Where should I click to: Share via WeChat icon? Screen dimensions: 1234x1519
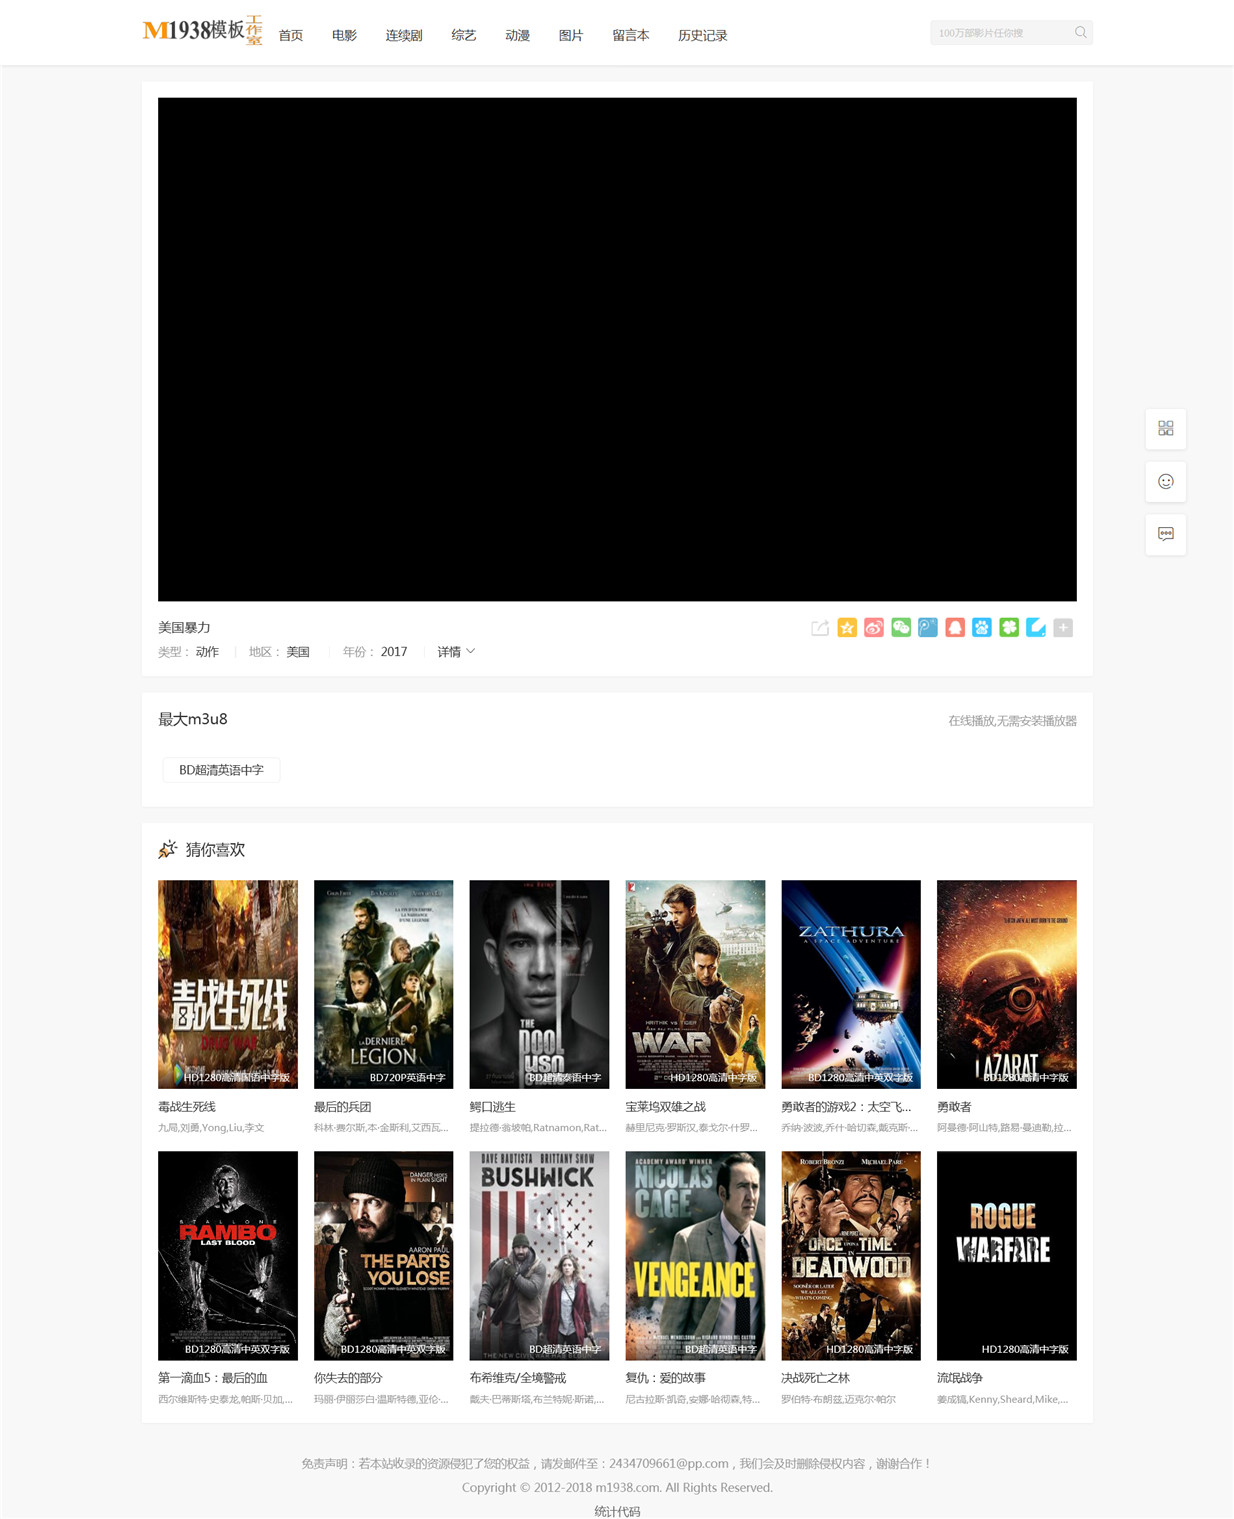tap(901, 628)
